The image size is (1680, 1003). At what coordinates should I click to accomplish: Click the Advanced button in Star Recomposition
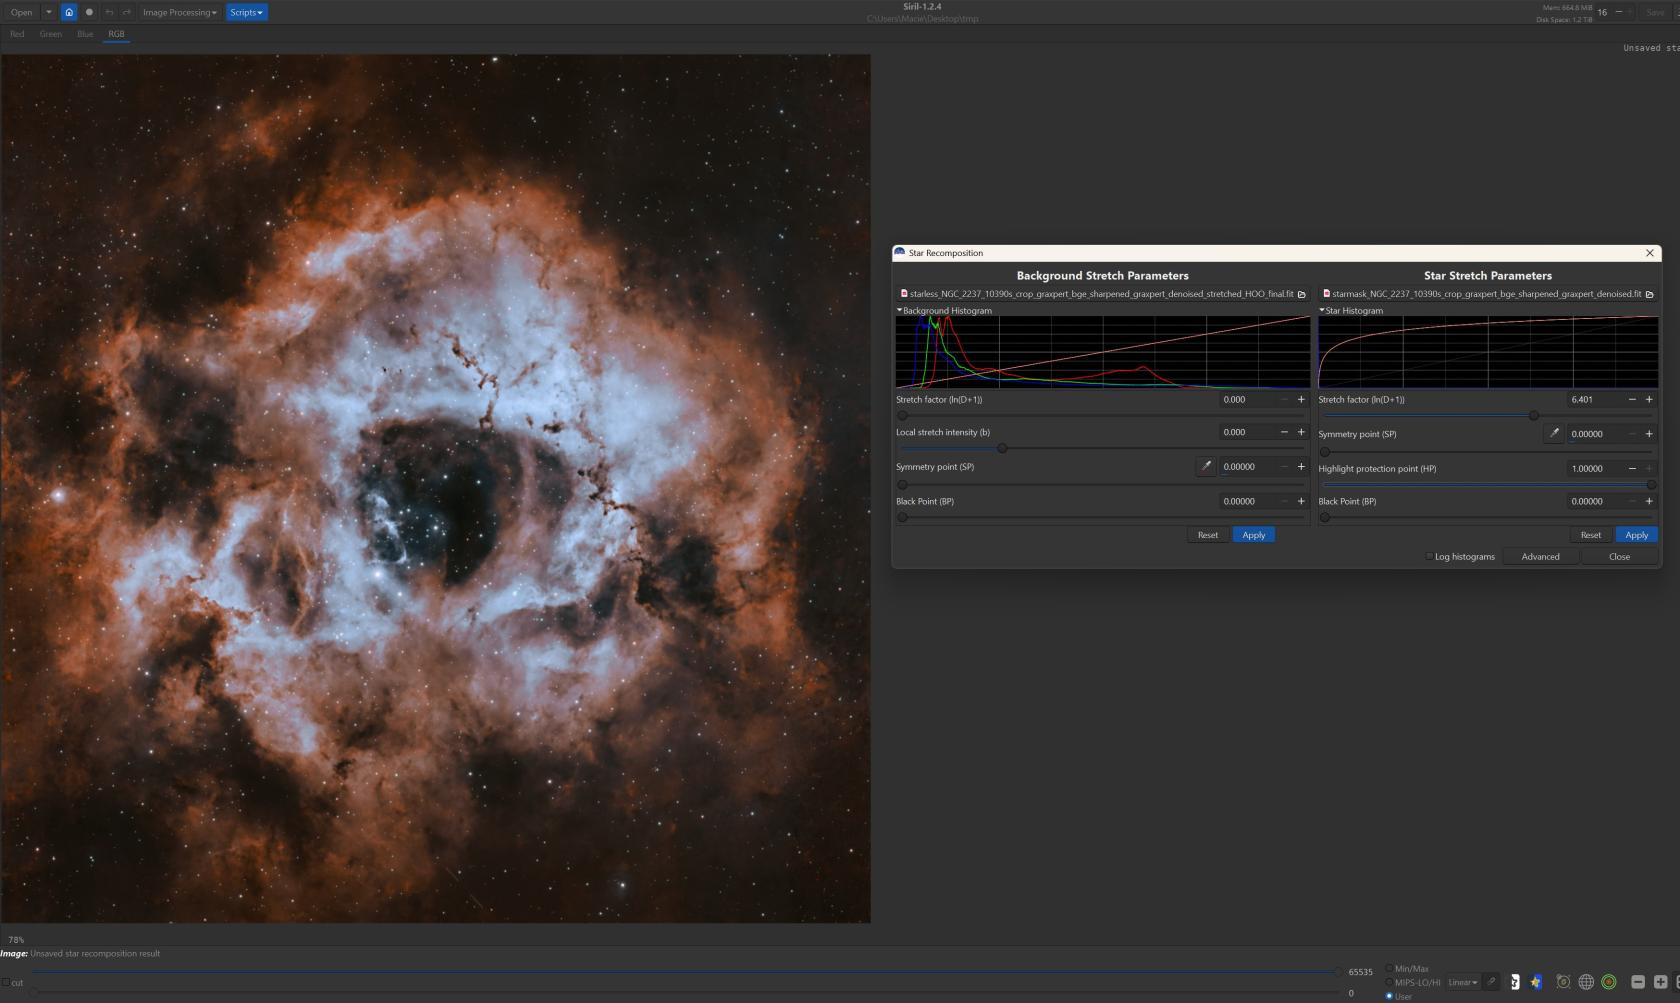coord(1540,557)
